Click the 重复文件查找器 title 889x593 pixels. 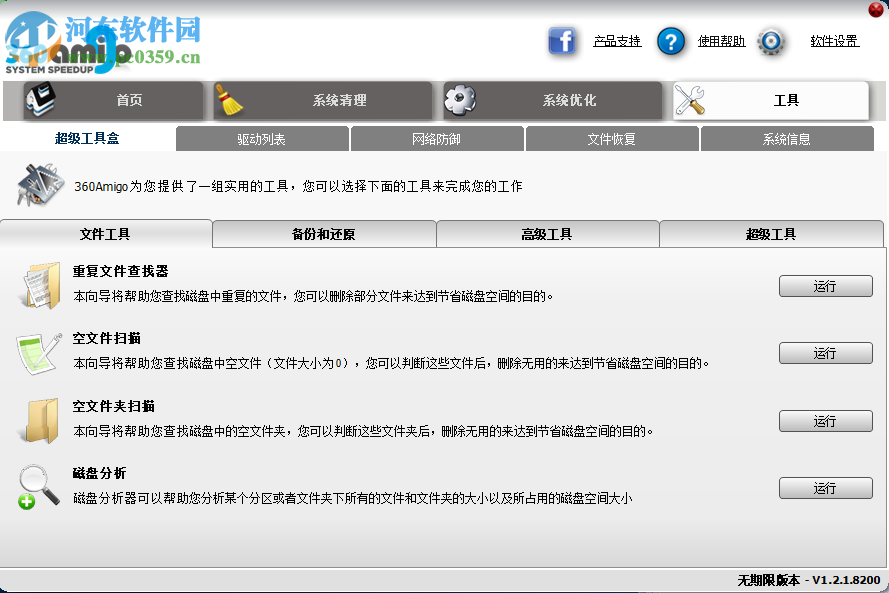[120, 271]
